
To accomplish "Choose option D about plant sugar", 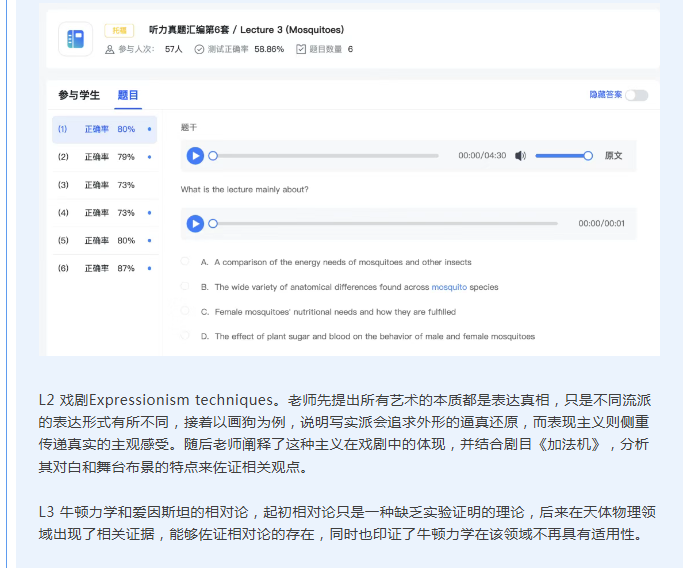I will click(x=185, y=337).
